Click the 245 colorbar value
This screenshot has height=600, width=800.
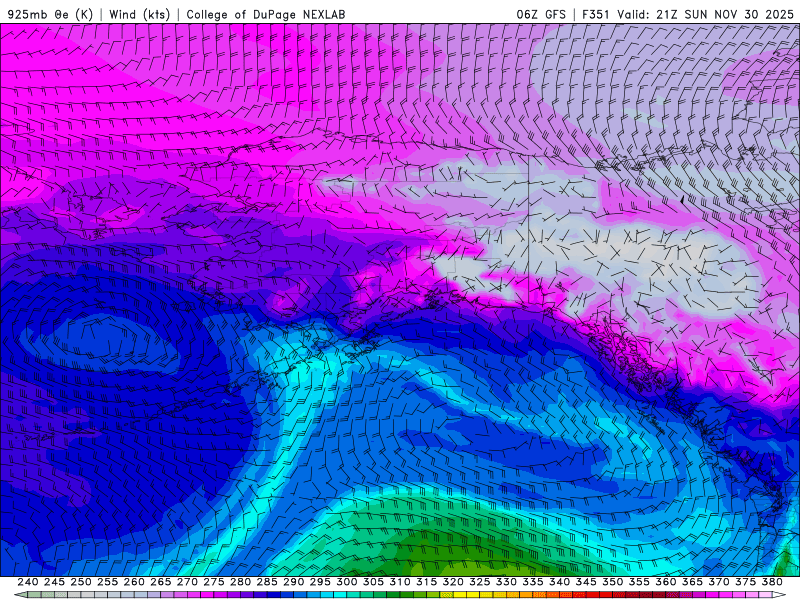pyautogui.click(x=54, y=582)
